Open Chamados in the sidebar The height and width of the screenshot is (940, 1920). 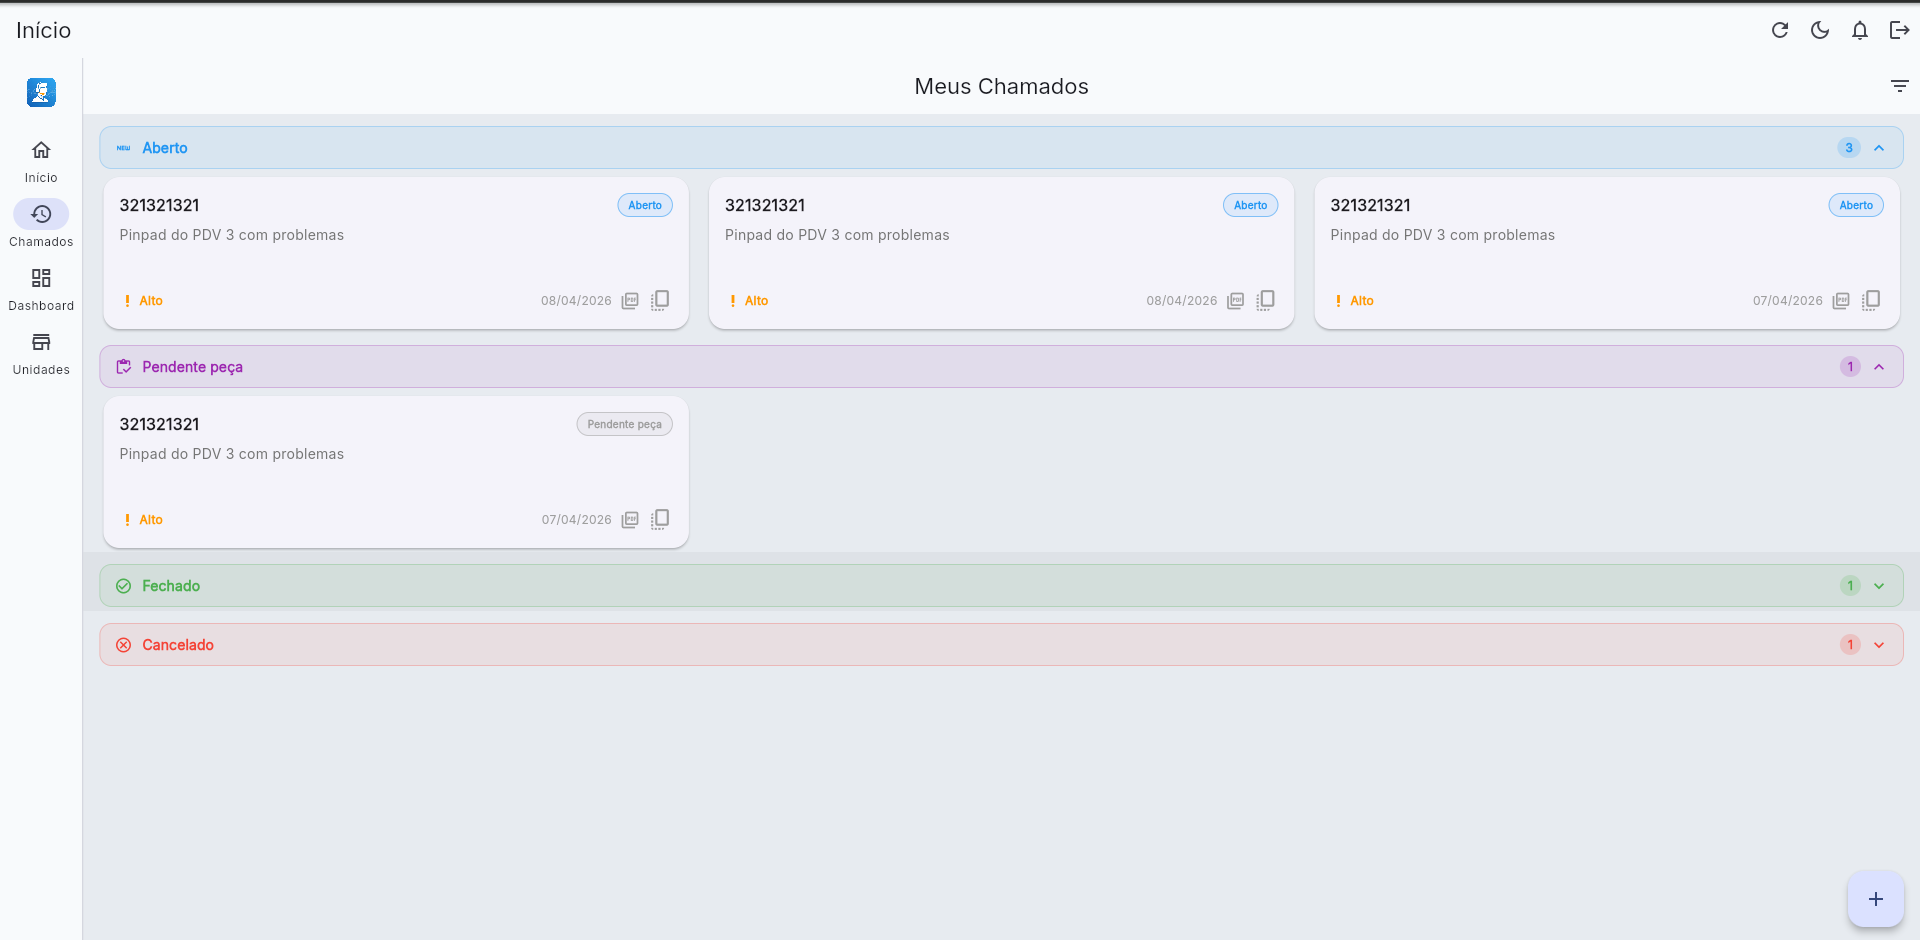pos(41,224)
